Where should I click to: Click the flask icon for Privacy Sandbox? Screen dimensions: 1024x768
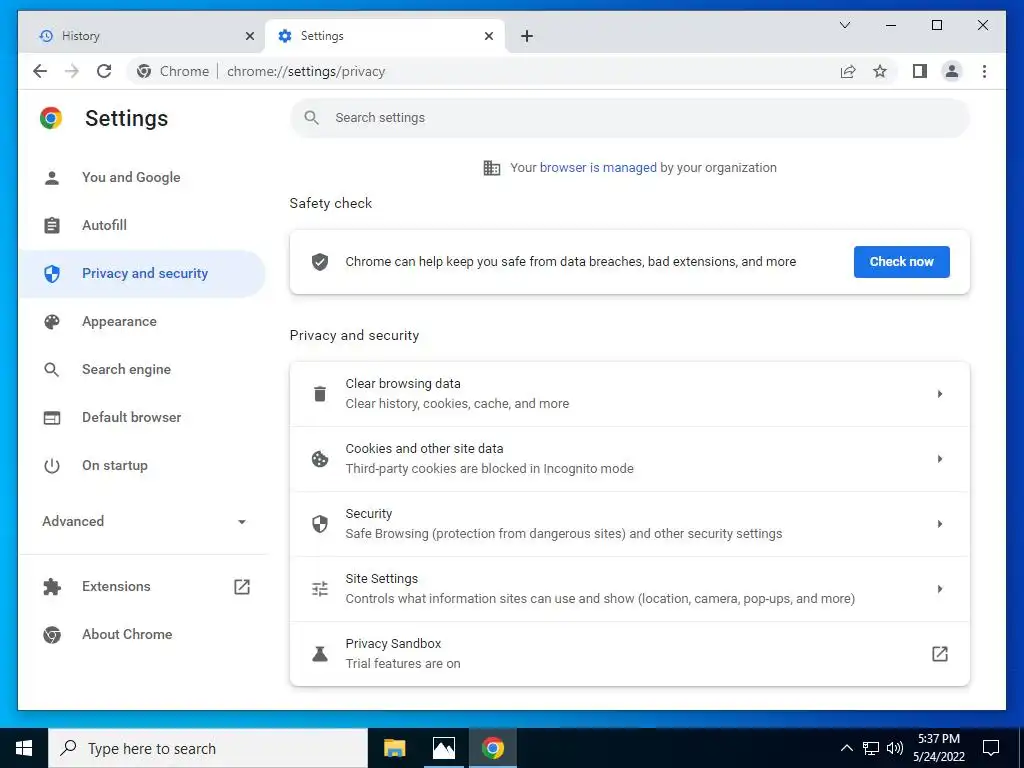click(320, 654)
